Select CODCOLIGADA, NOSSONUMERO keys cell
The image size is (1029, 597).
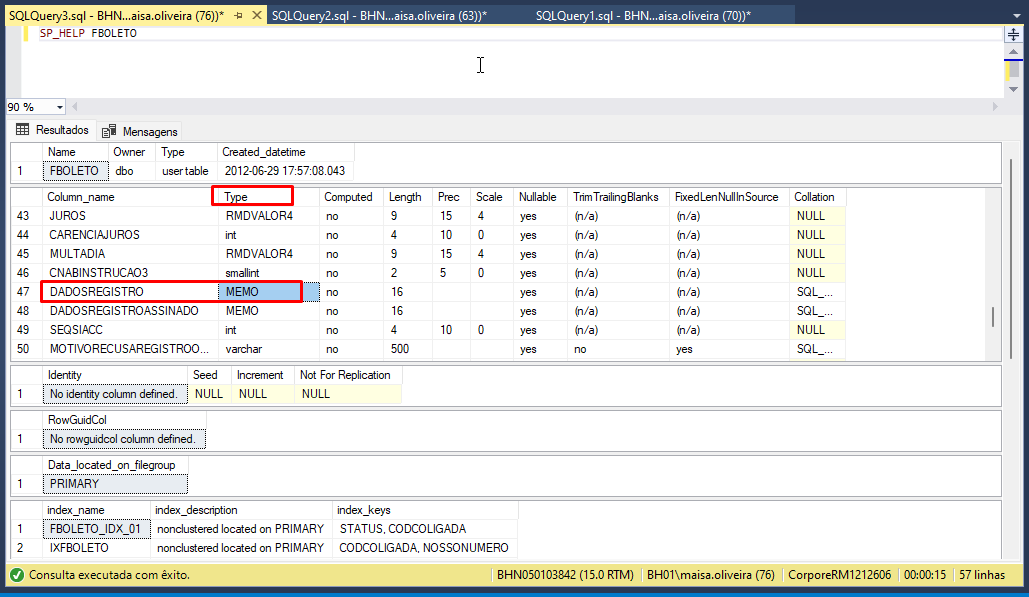(x=425, y=548)
